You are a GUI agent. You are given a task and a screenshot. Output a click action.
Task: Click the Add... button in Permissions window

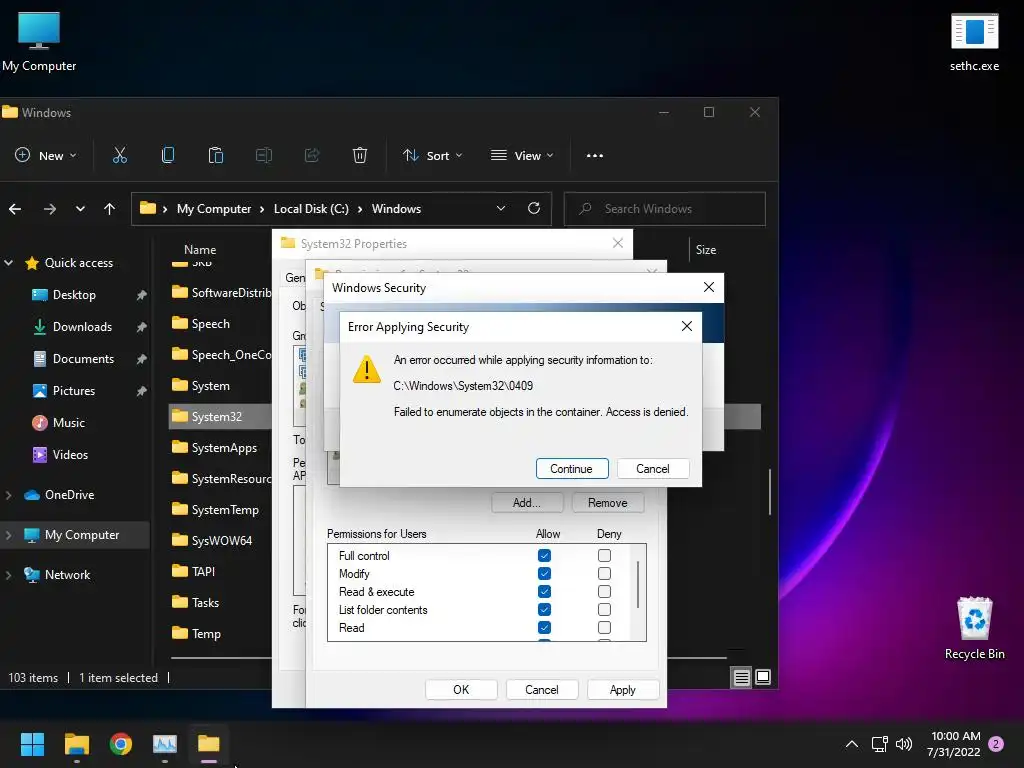(526, 502)
